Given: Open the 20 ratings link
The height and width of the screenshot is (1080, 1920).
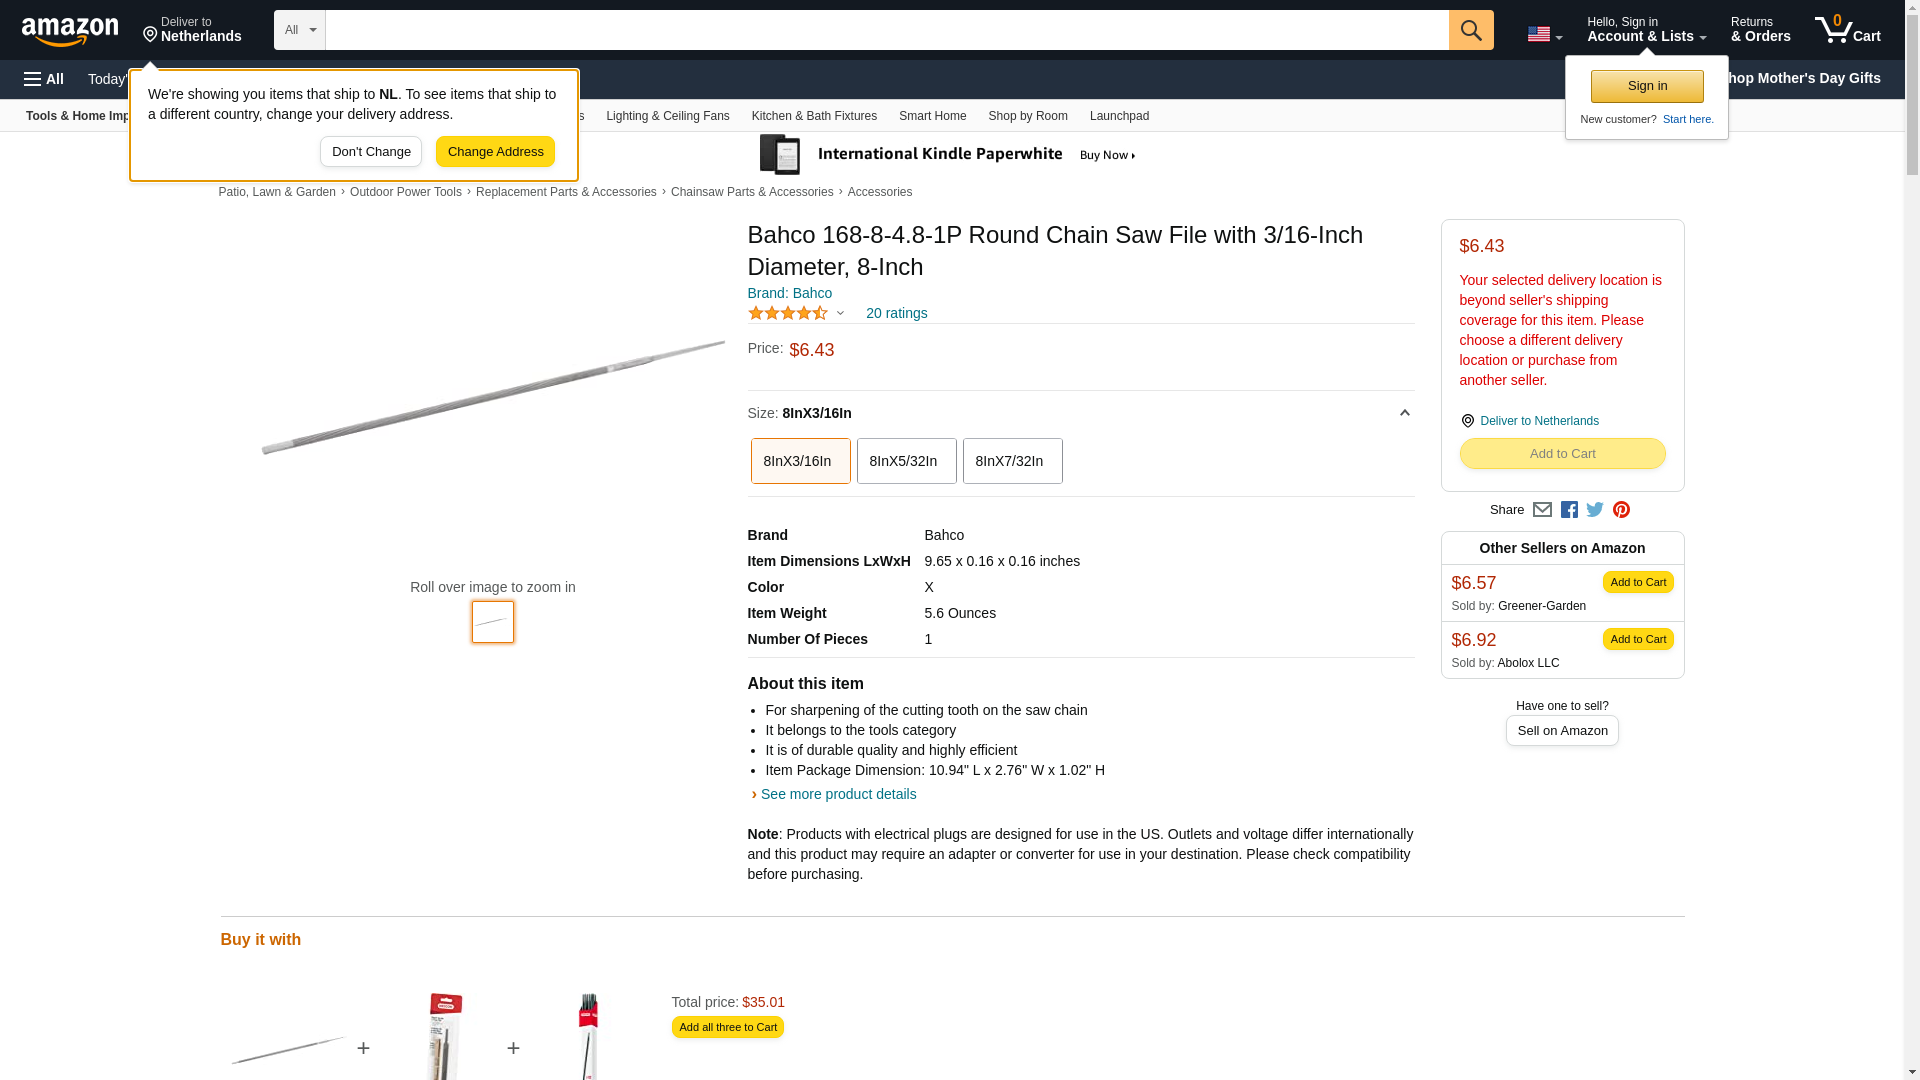Looking at the screenshot, I should click(x=896, y=313).
